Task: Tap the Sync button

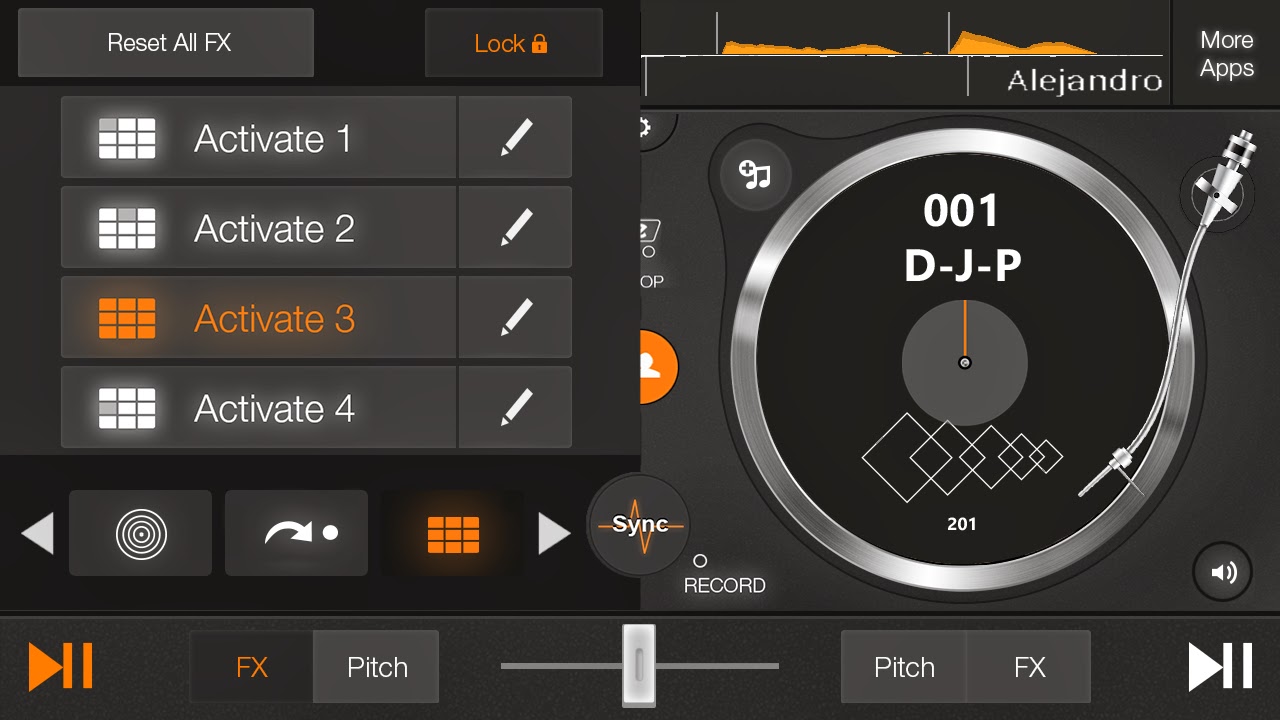Action: 639,525
